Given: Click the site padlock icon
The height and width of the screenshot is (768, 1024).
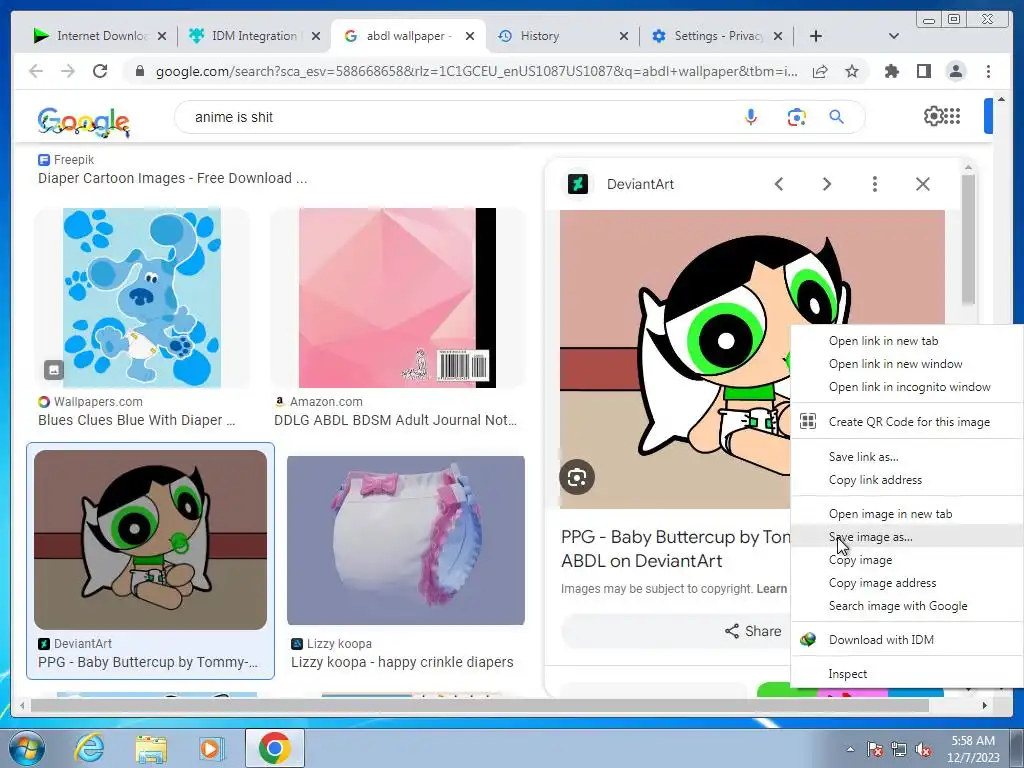Looking at the screenshot, I should pos(139,71).
